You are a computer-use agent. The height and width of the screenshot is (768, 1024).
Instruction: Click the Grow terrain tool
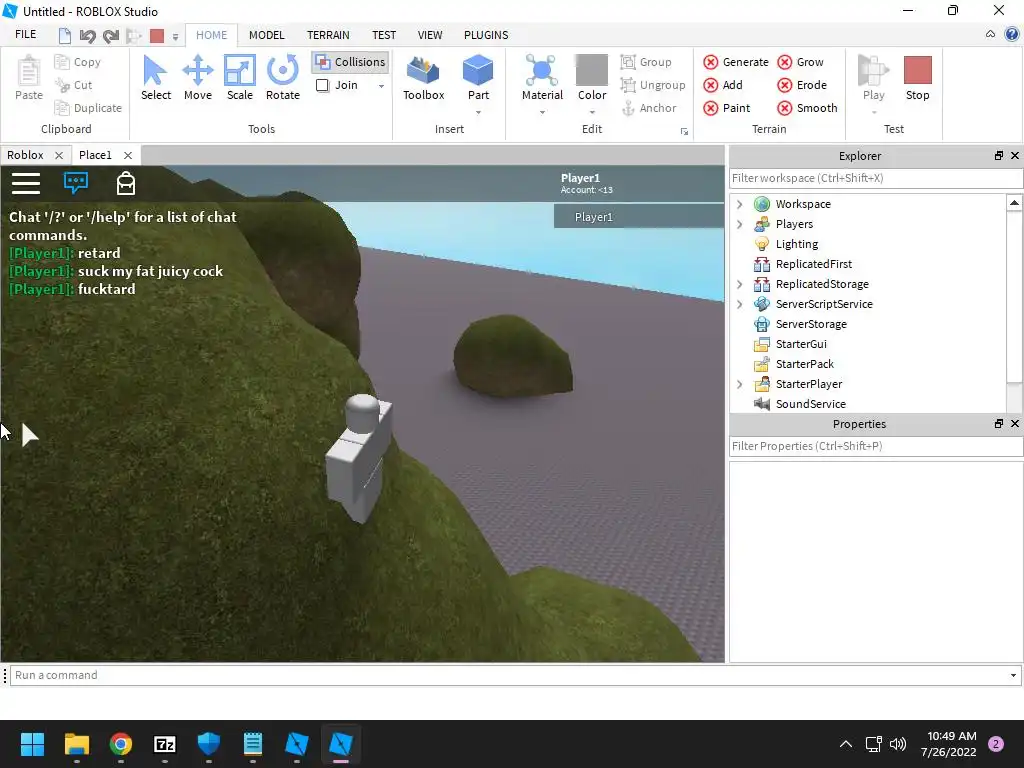(x=800, y=62)
